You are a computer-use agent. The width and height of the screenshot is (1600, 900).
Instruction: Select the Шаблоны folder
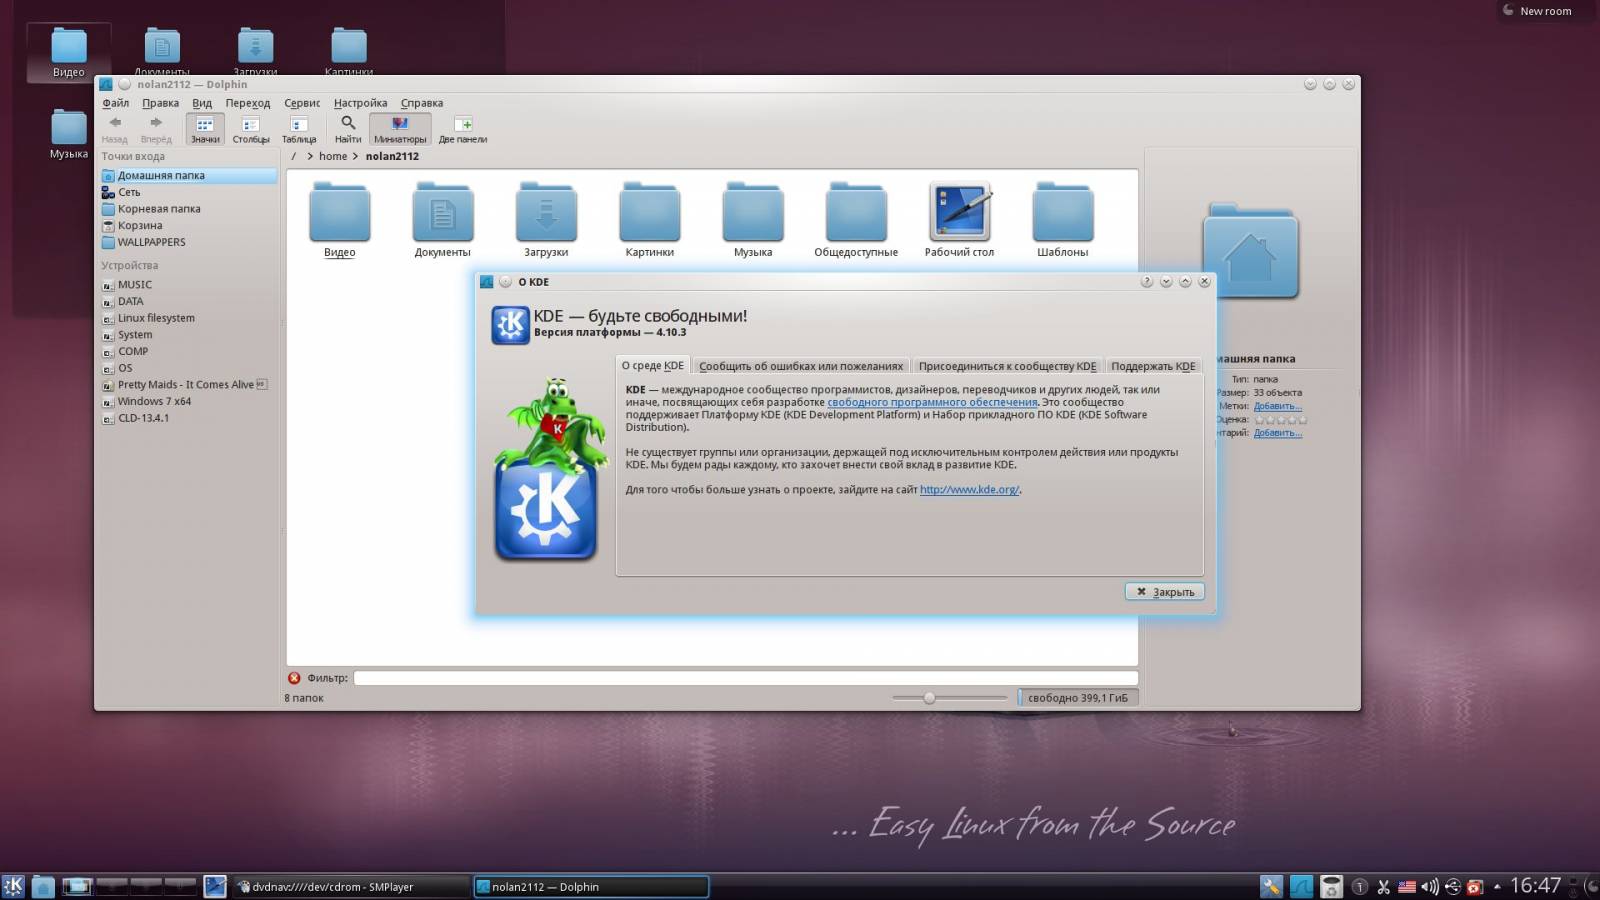[x=1062, y=220]
